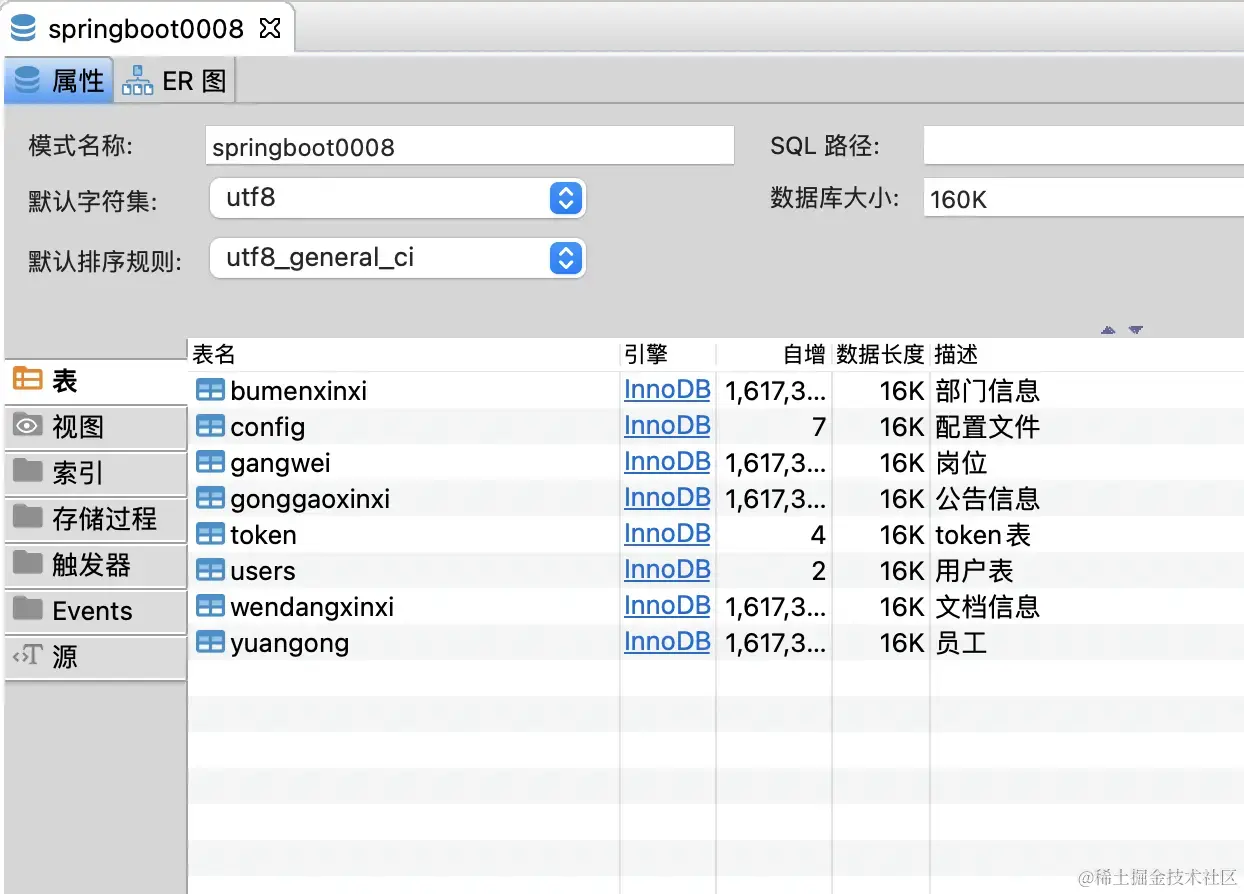Open the Events sidebar icon
Screen dimensions: 1244x894
(x=28, y=610)
